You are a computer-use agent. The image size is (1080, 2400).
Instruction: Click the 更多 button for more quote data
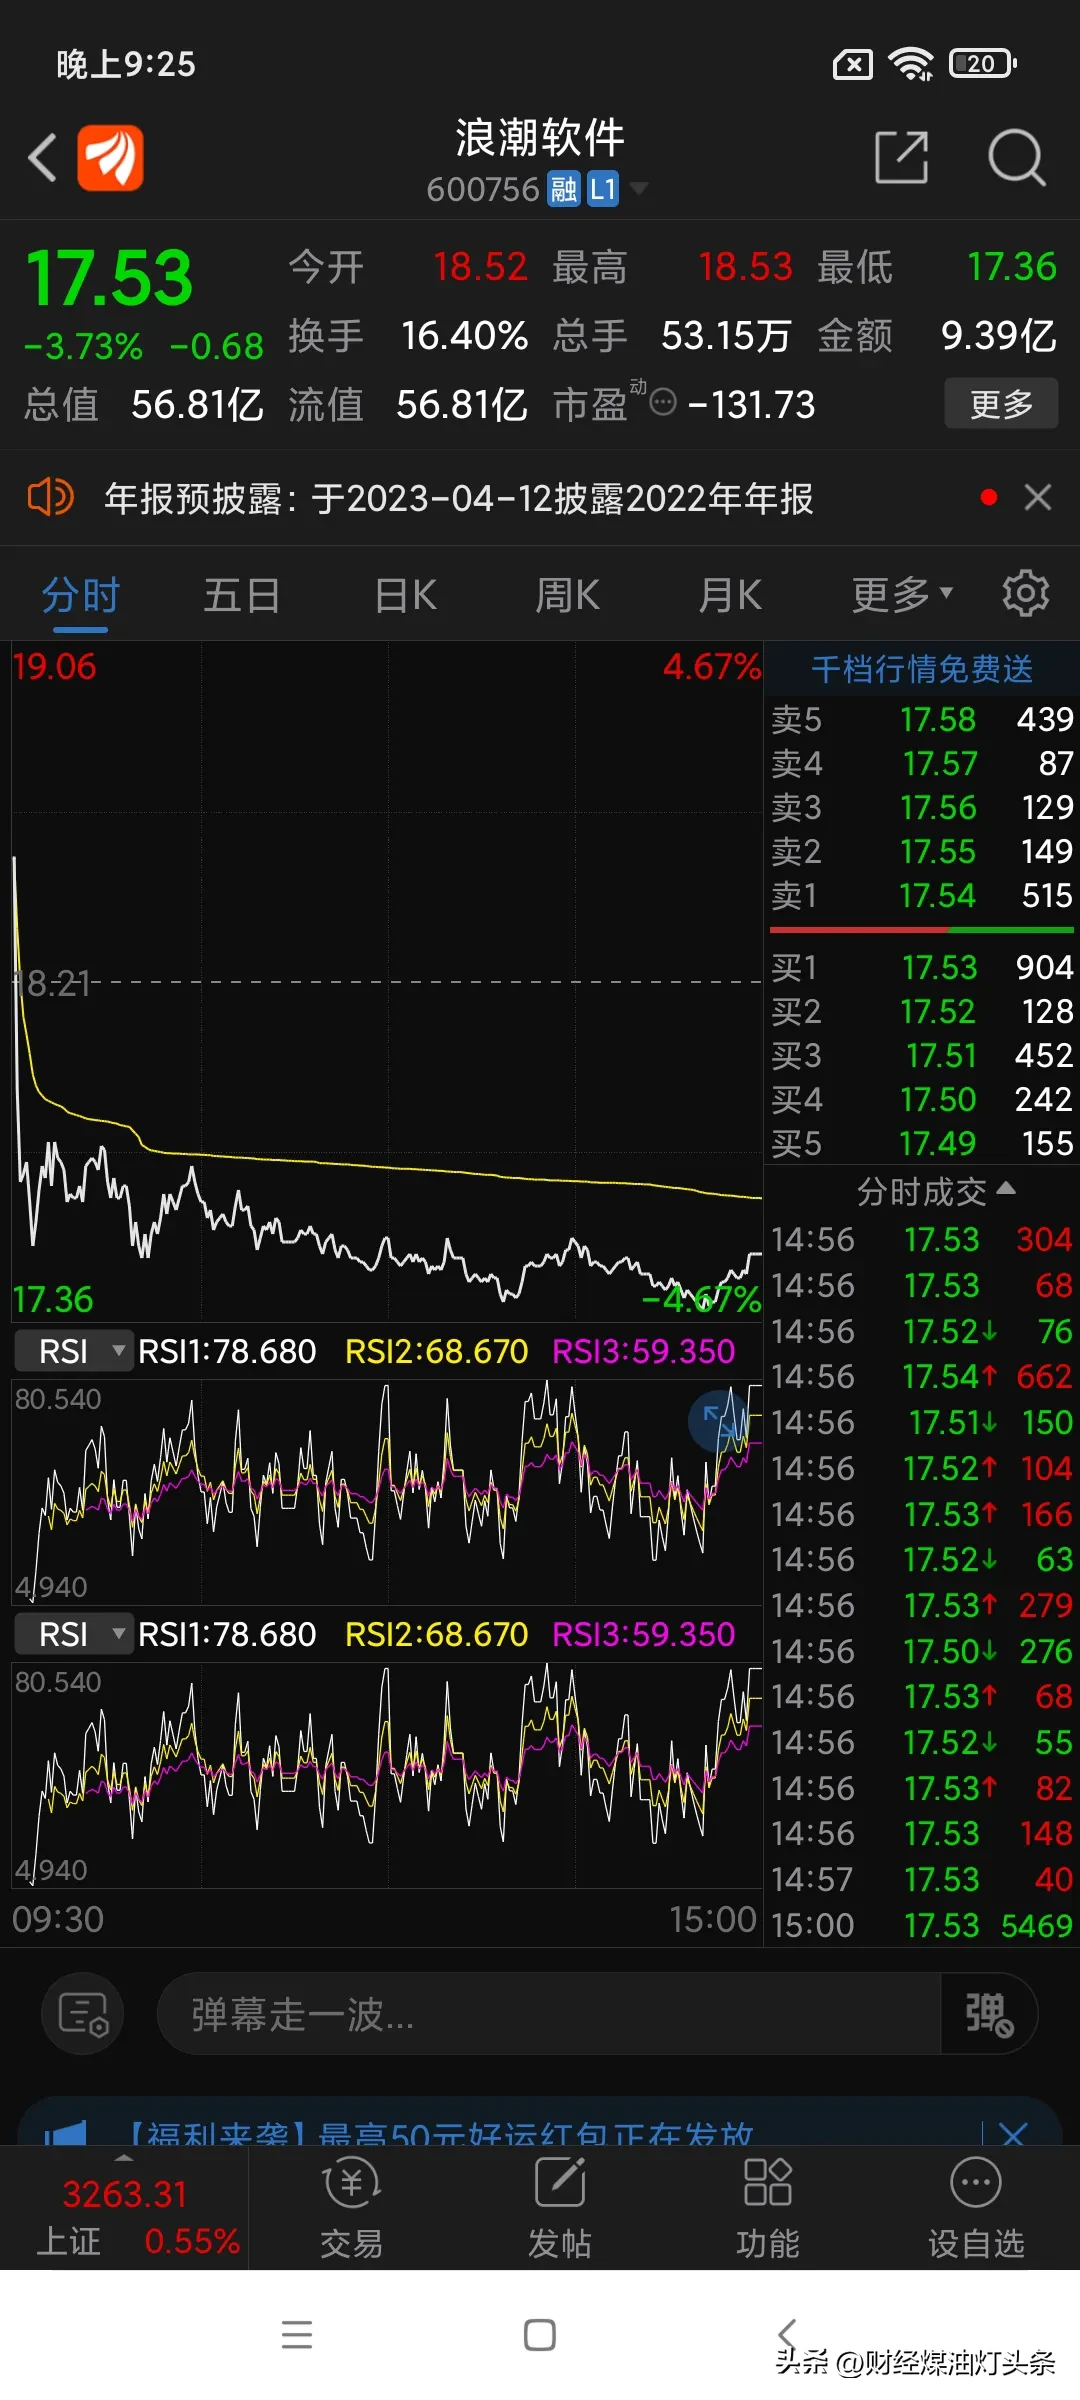tap(1001, 404)
